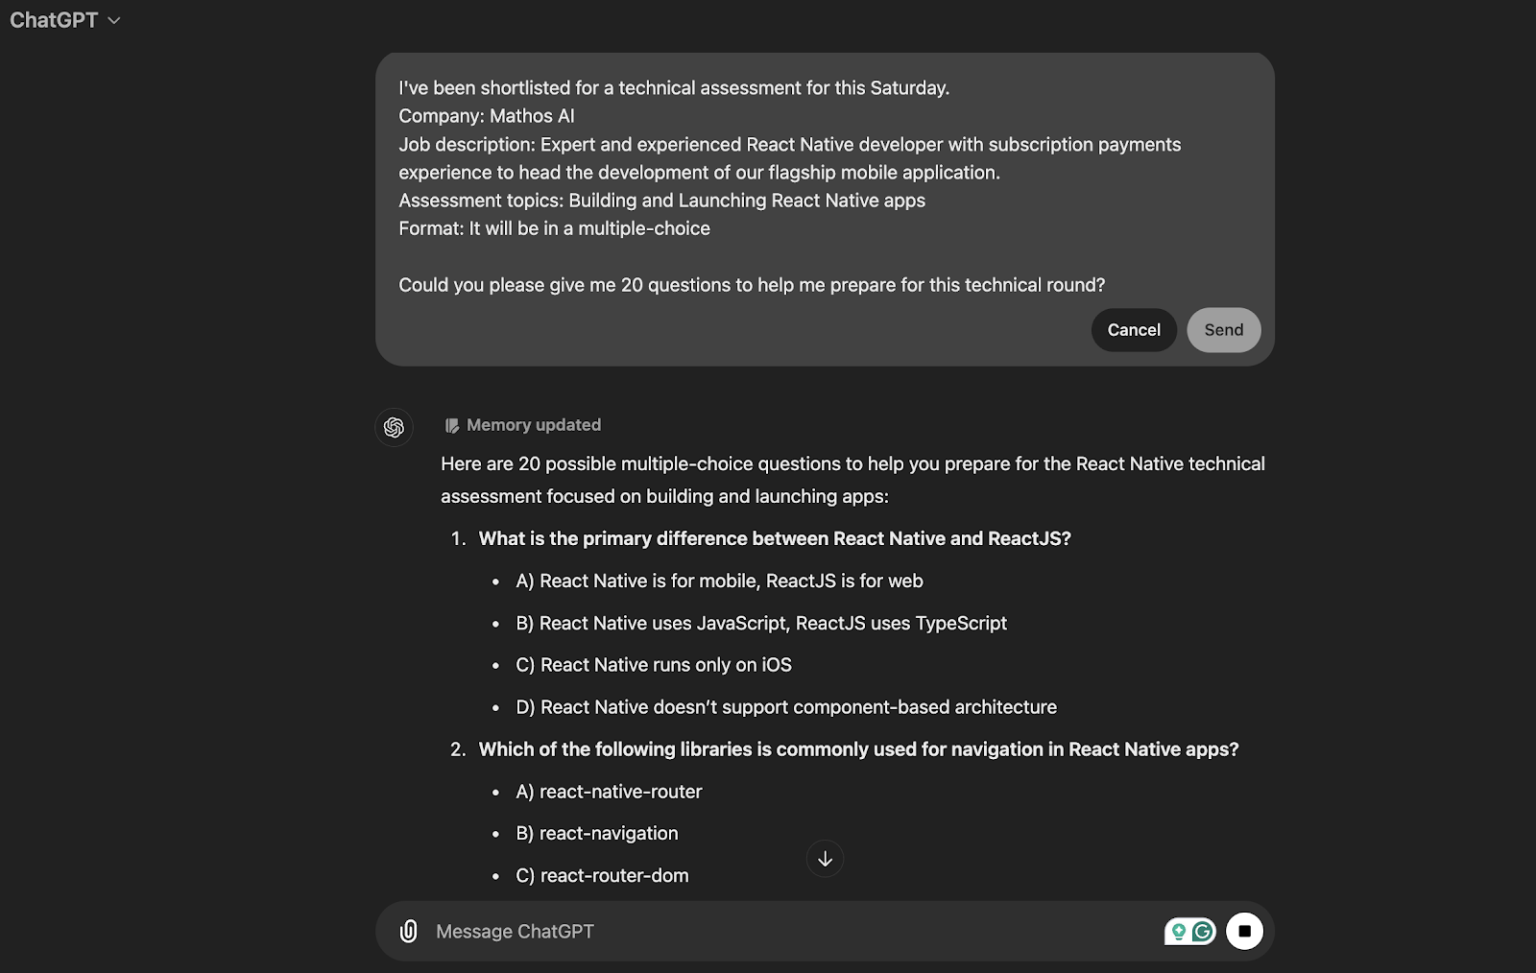This screenshot has width=1536, height=973.
Task: Cancel editing the message
Action: tap(1134, 330)
